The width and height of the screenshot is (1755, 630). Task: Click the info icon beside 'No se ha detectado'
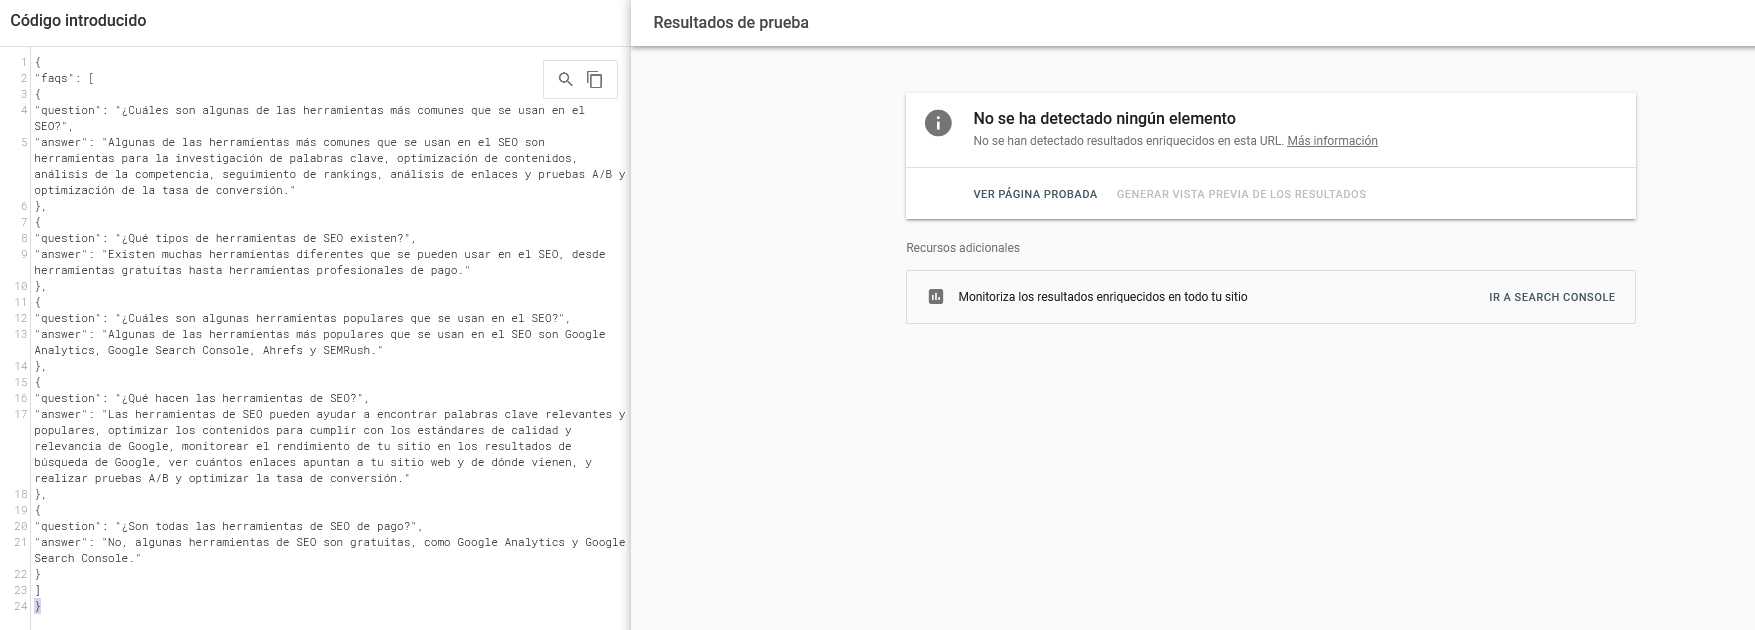(938, 123)
